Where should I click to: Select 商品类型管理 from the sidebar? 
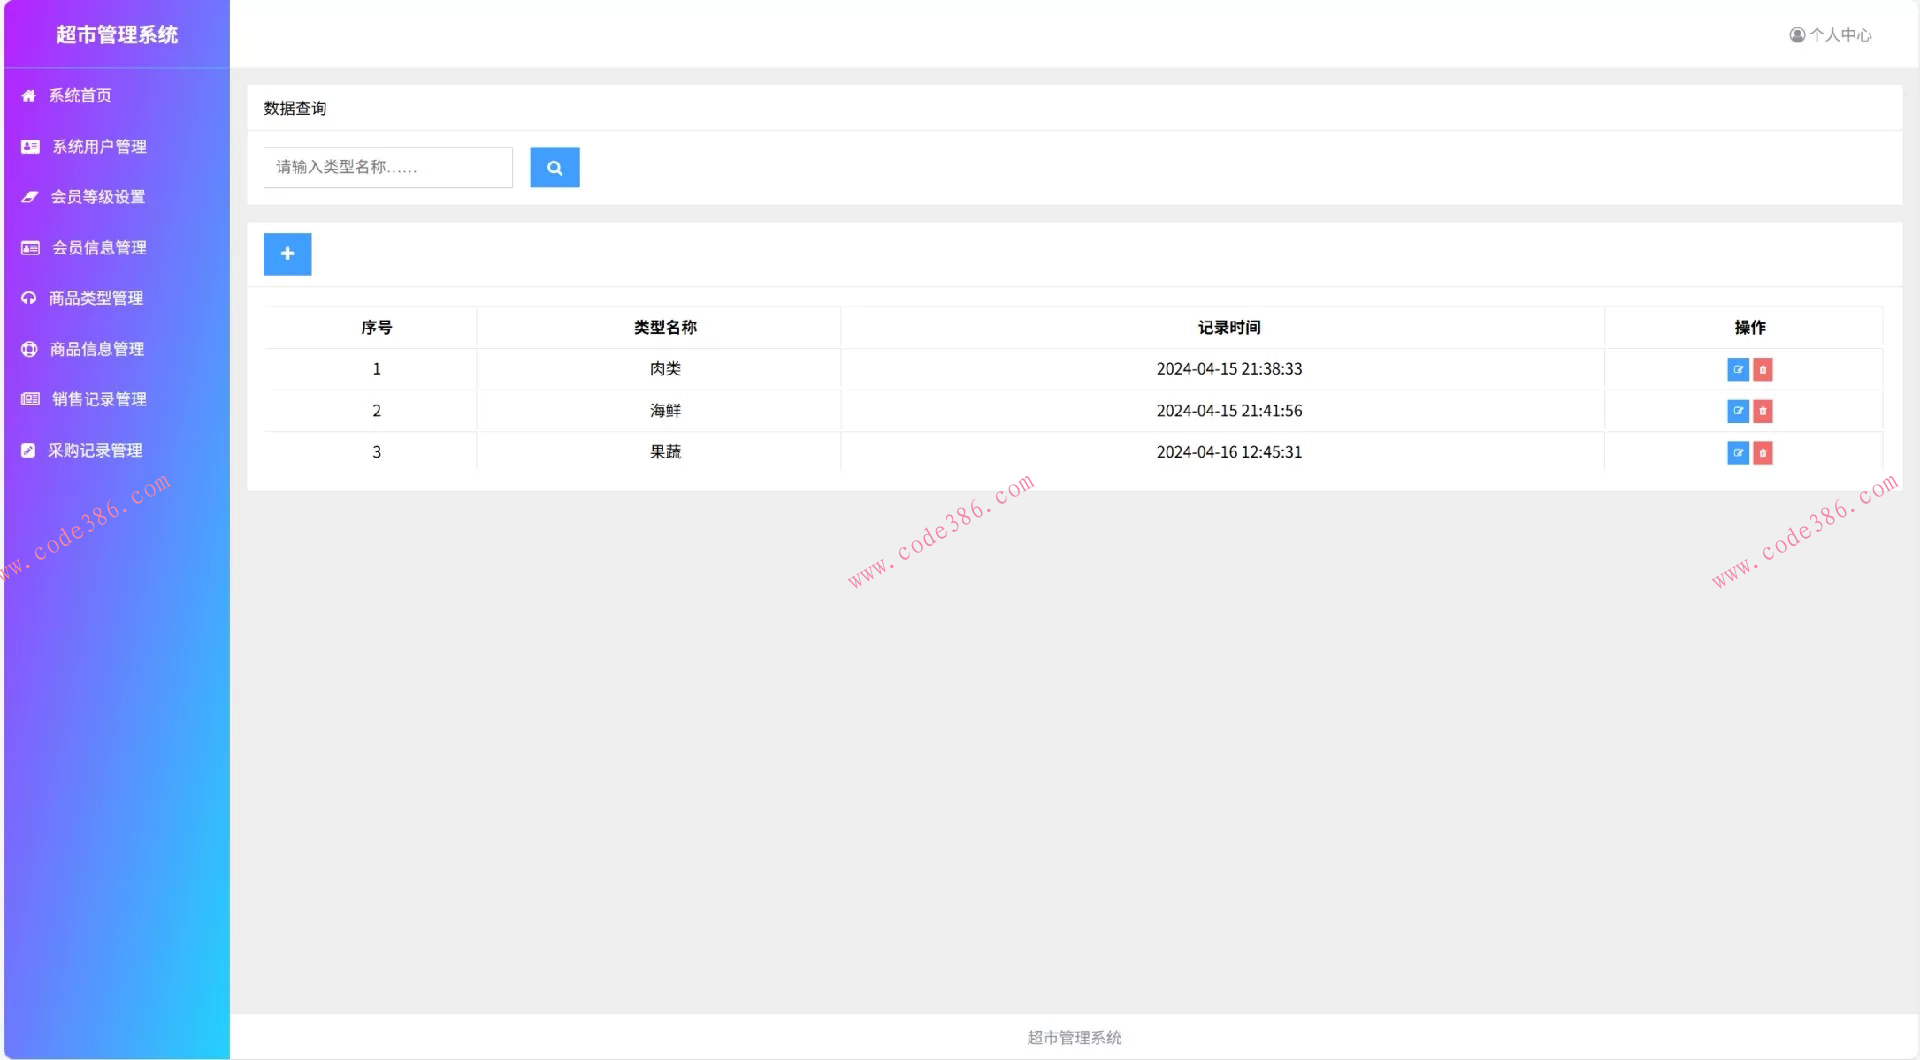(x=97, y=298)
